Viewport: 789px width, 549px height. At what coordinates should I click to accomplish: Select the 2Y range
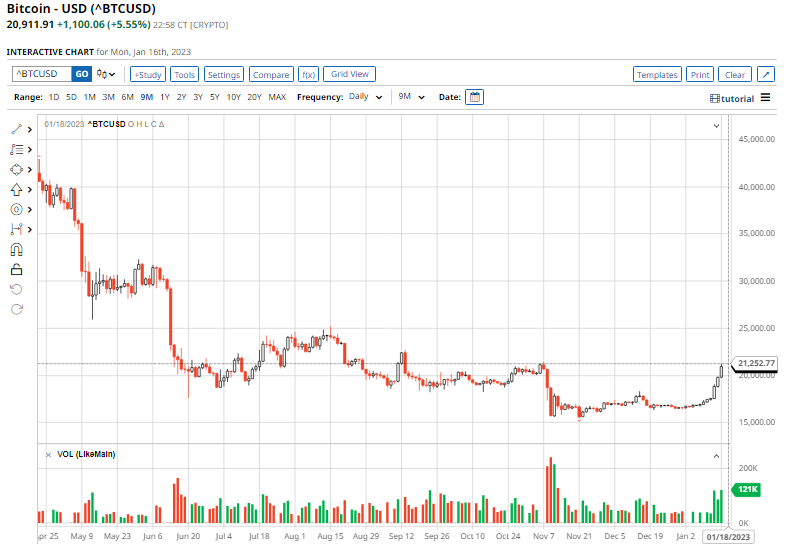(x=181, y=97)
